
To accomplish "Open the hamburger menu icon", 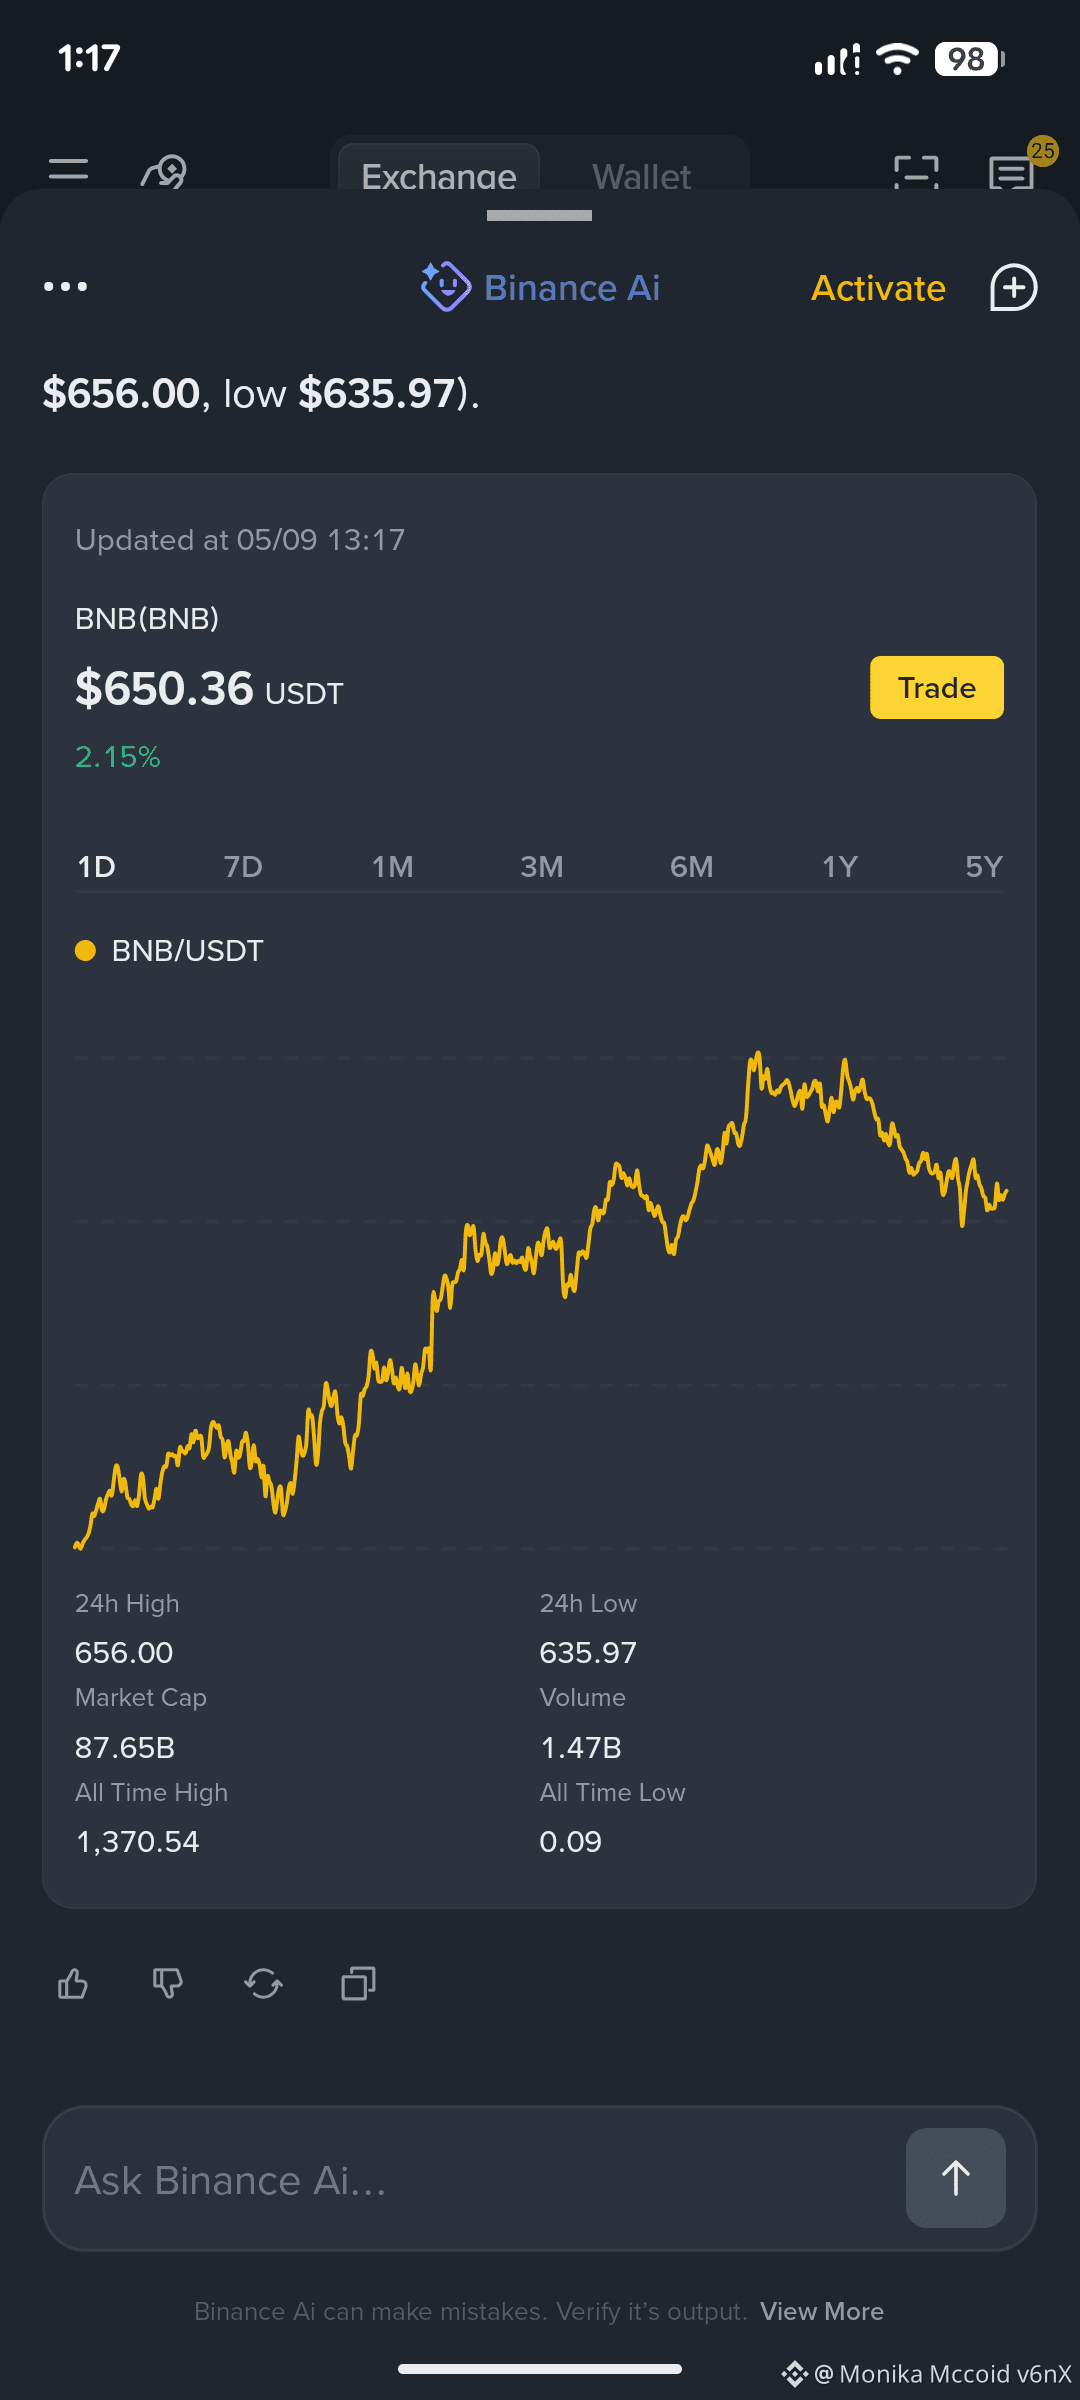I will 68,170.
